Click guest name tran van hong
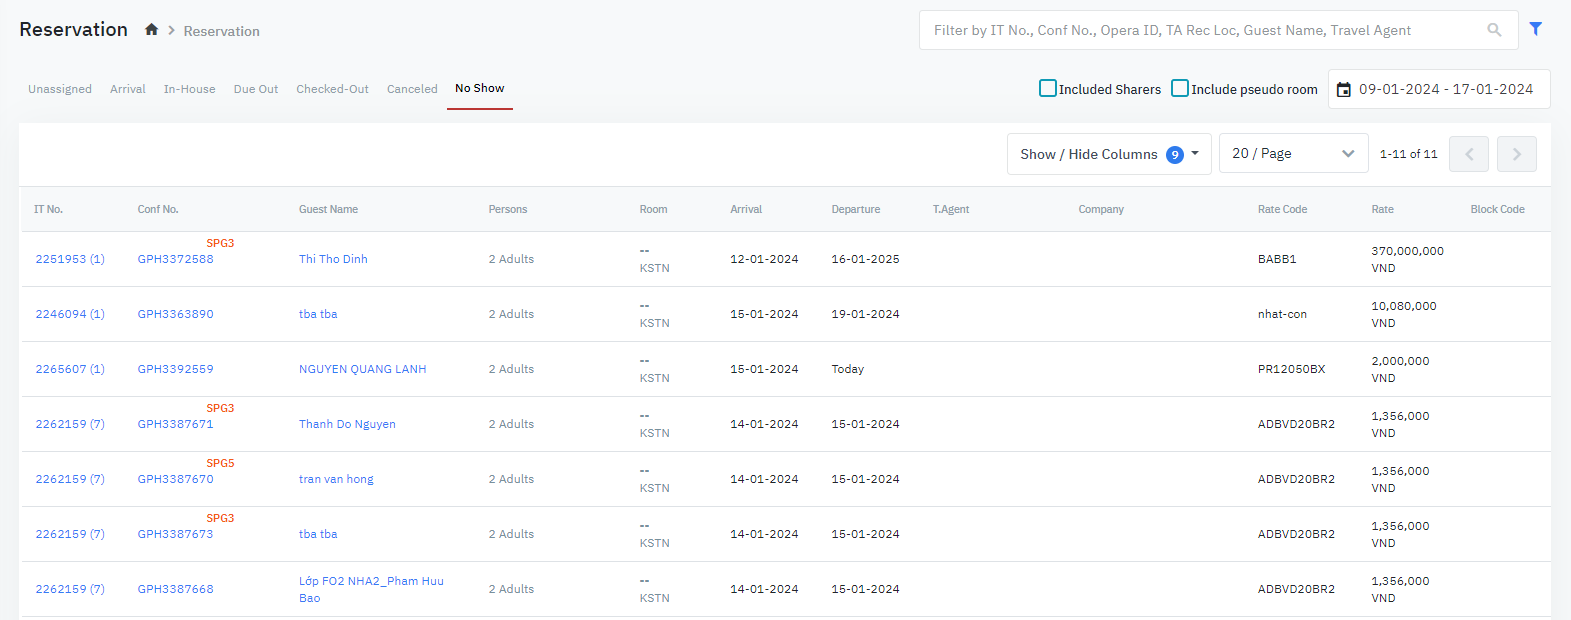The height and width of the screenshot is (620, 1571). click(336, 479)
